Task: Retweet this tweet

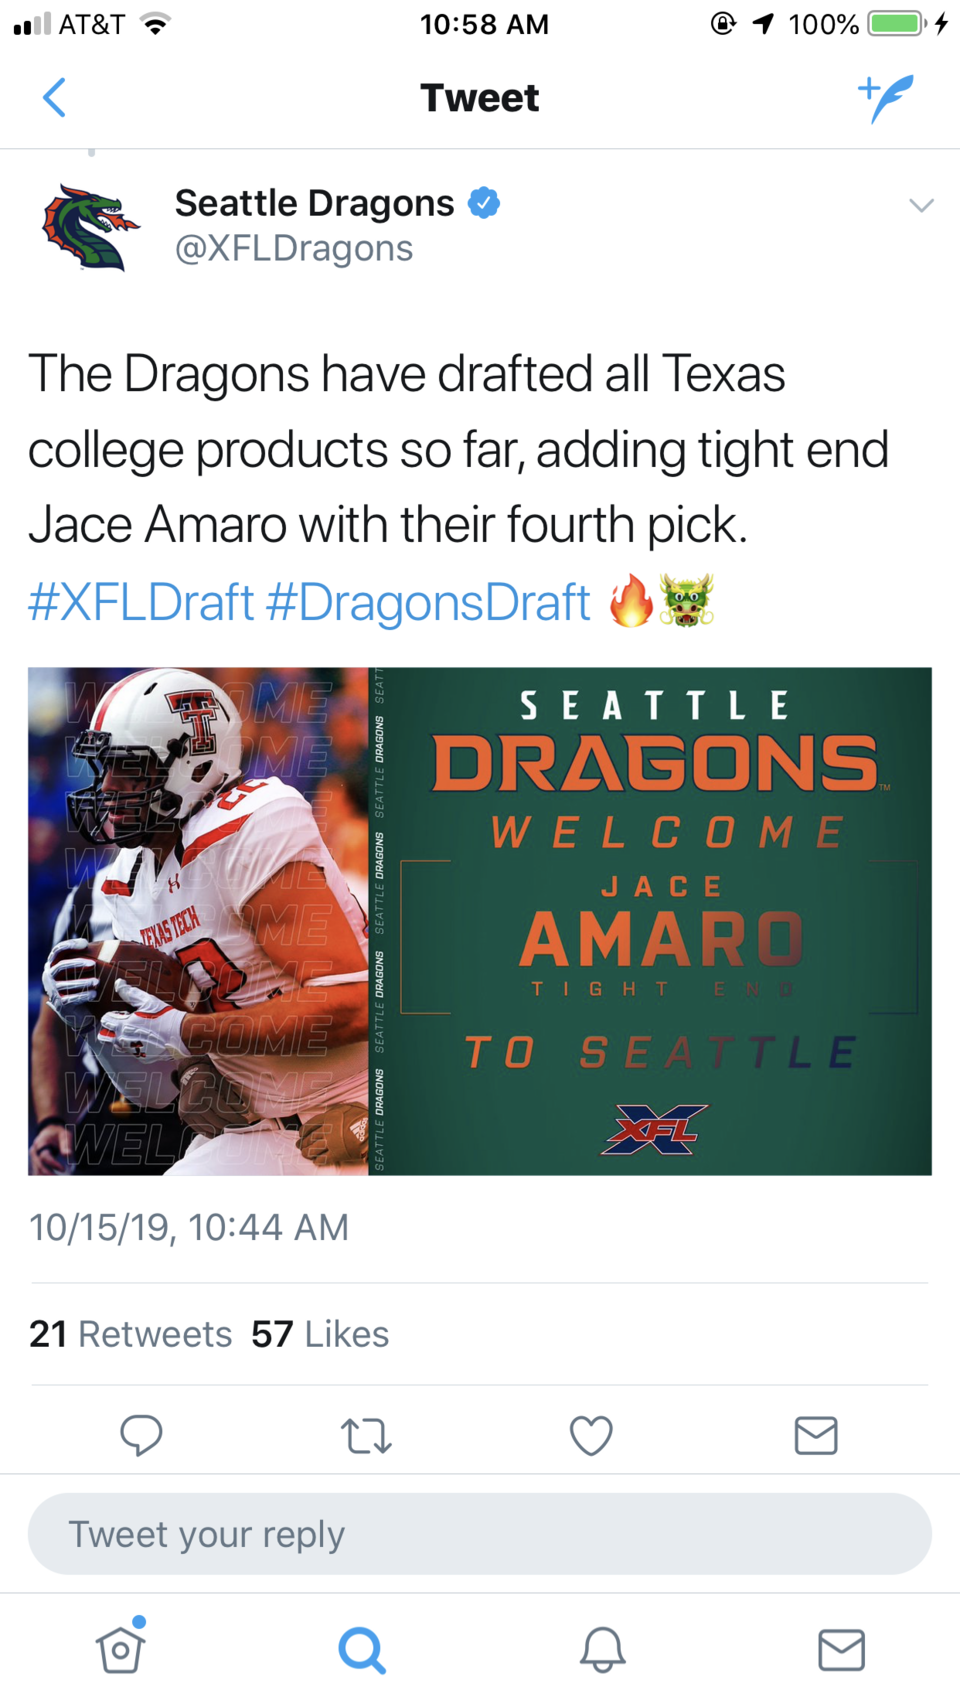Action: pyautogui.click(x=366, y=1436)
